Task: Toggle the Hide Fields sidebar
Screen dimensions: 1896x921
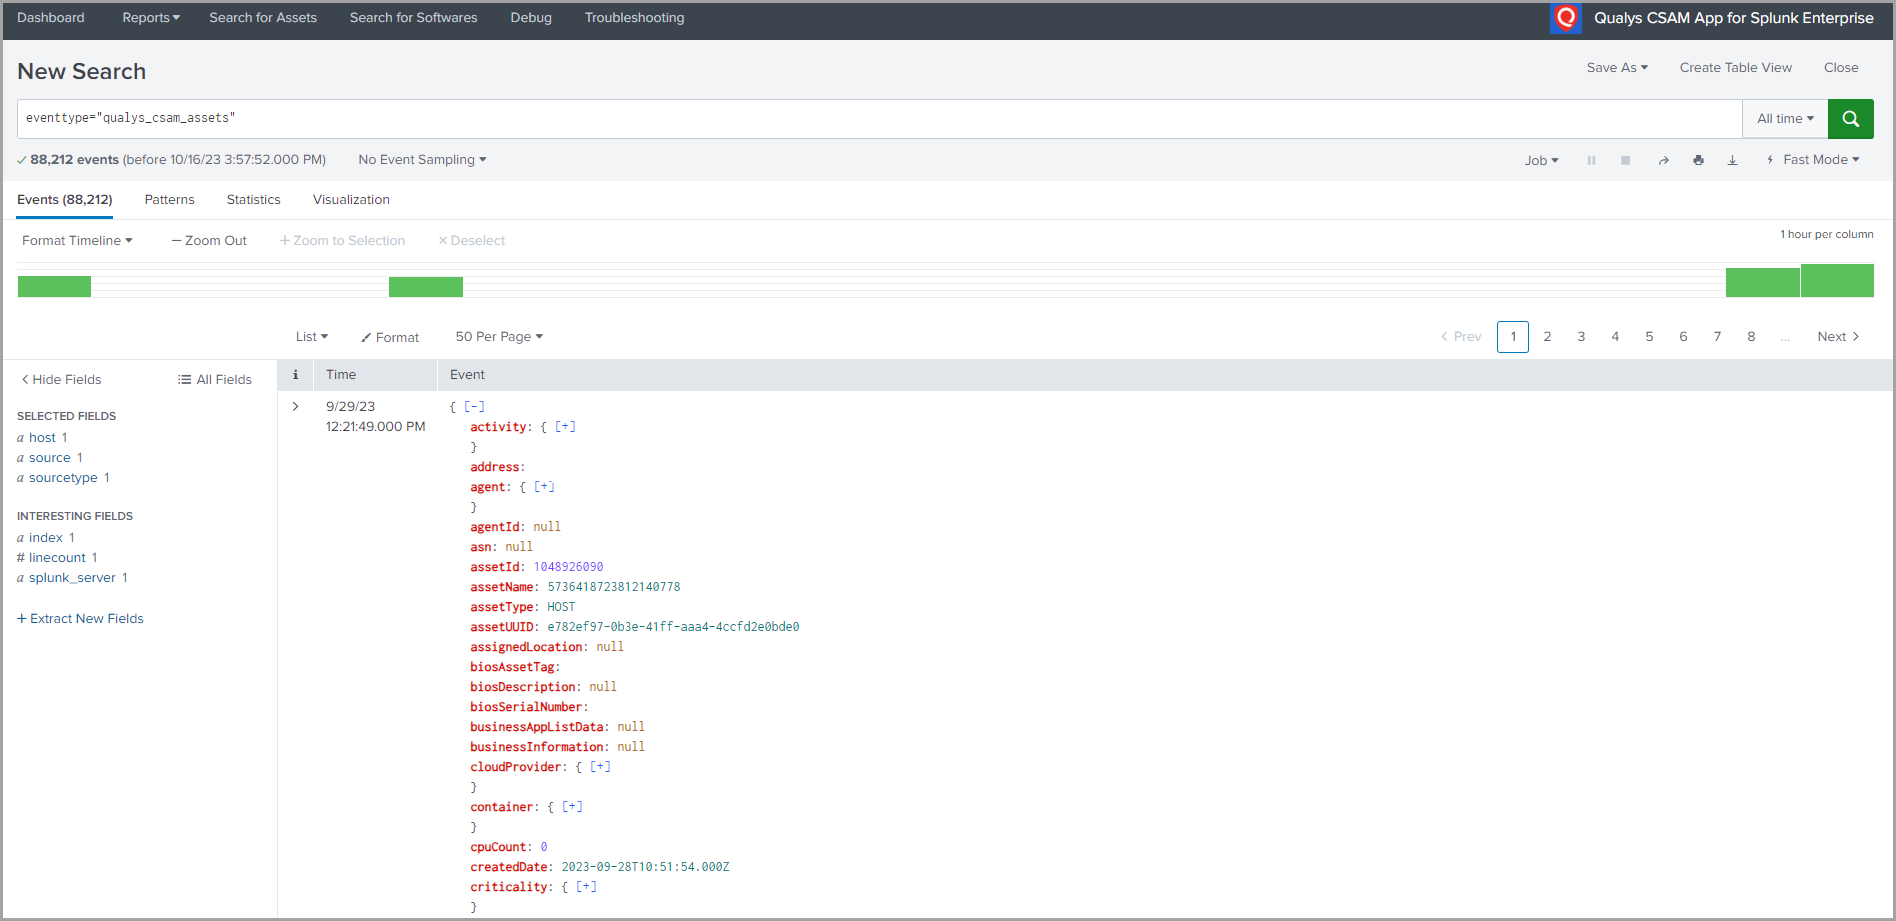Action: pyautogui.click(x=60, y=379)
